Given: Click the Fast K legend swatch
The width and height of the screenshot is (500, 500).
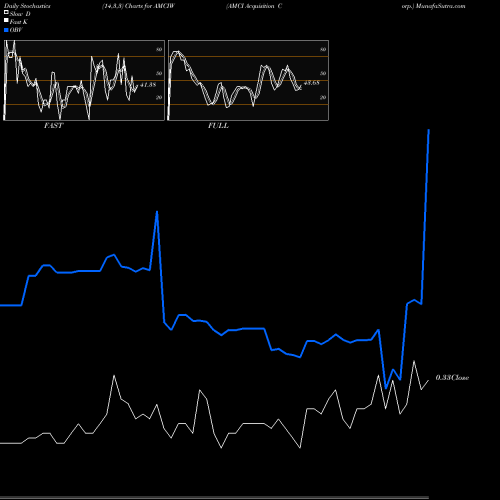Looking at the screenshot, I should click(x=6, y=21).
